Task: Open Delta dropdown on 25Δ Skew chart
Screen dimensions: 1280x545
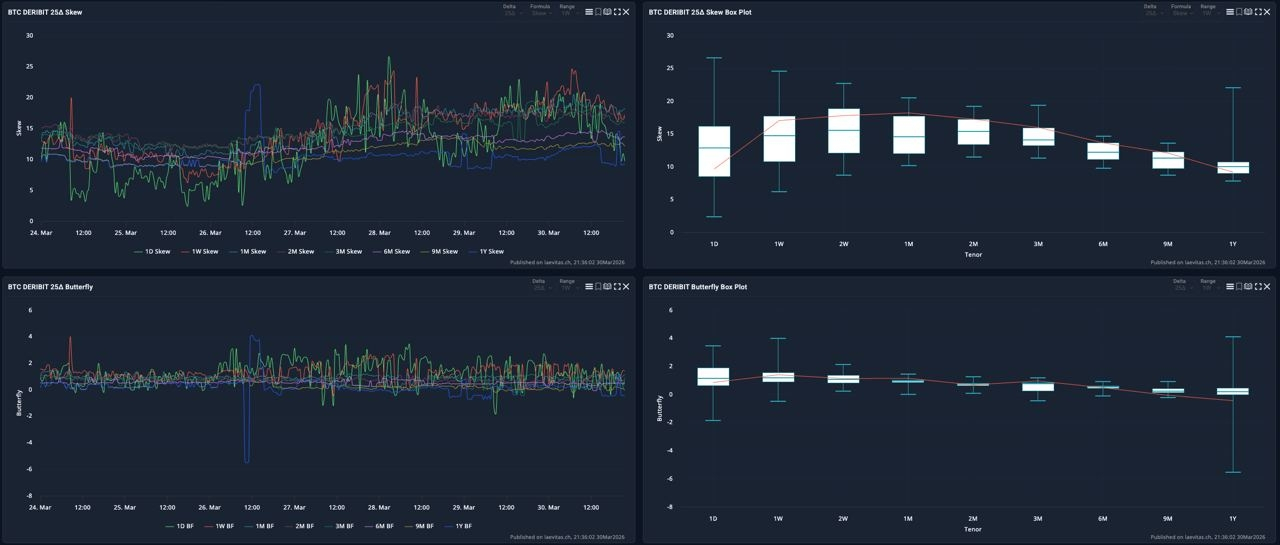Action: (510, 10)
